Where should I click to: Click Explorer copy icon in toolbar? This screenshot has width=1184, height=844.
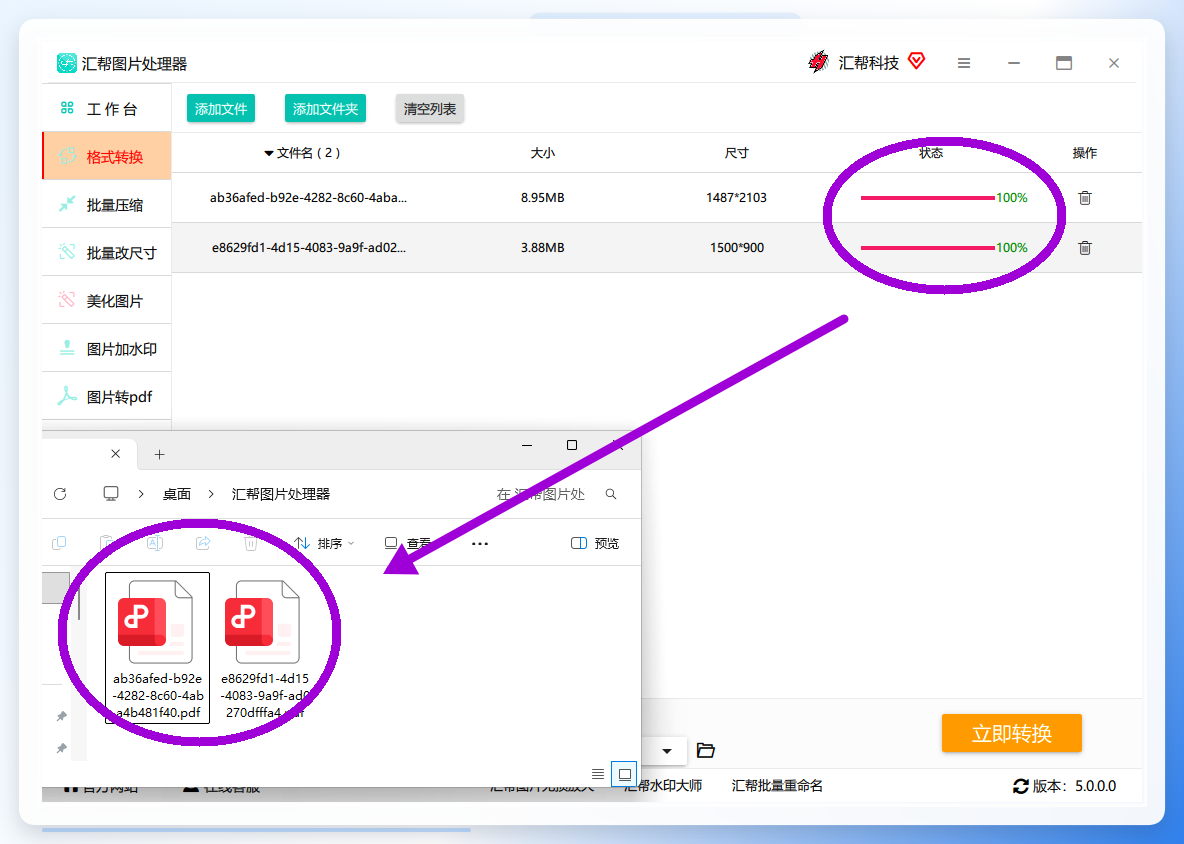(59, 543)
